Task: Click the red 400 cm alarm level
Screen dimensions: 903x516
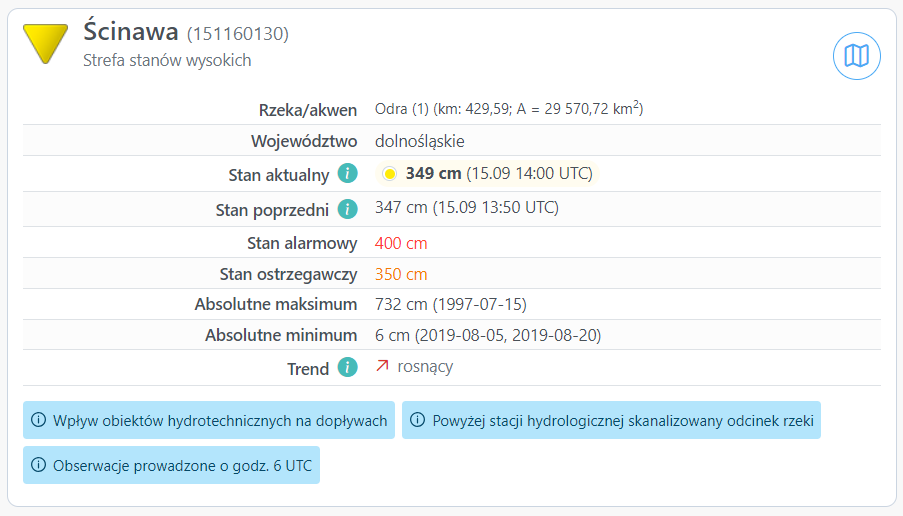Action: [x=401, y=243]
